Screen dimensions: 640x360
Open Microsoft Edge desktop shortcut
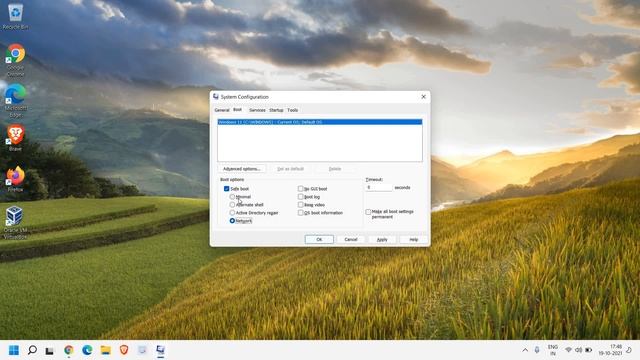(16, 100)
